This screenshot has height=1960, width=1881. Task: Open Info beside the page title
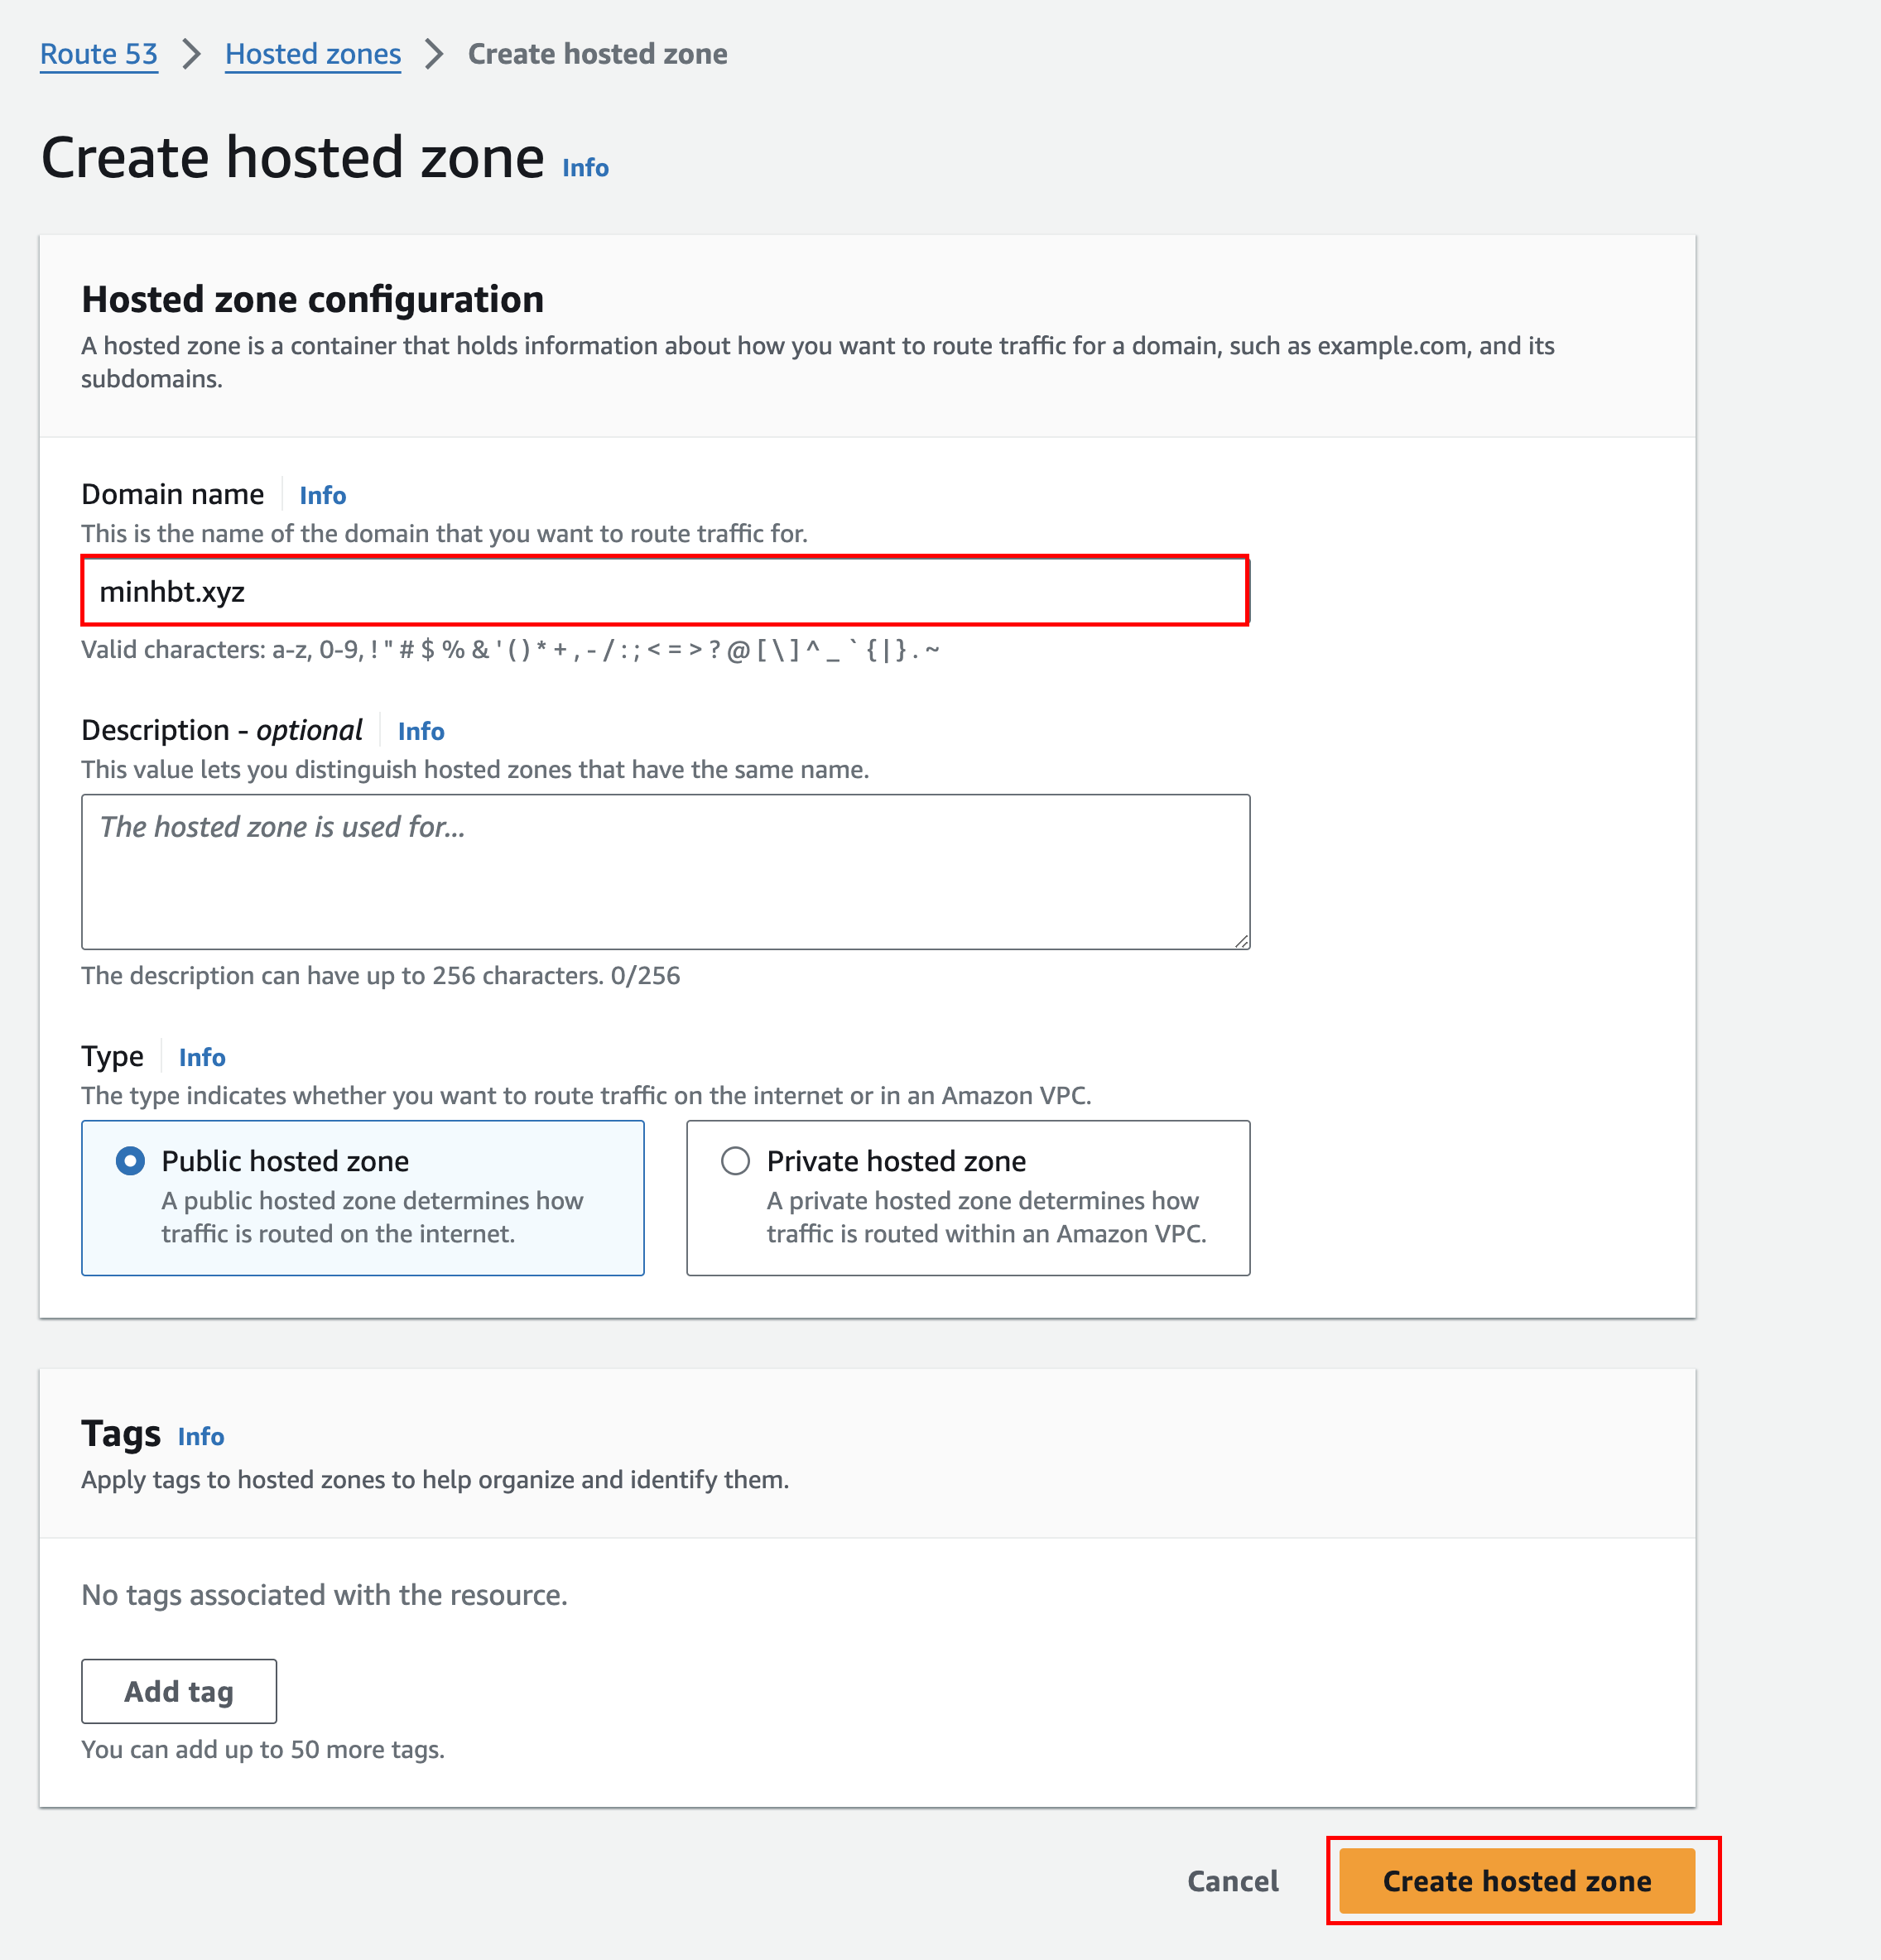pyautogui.click(x=585, y=168)
